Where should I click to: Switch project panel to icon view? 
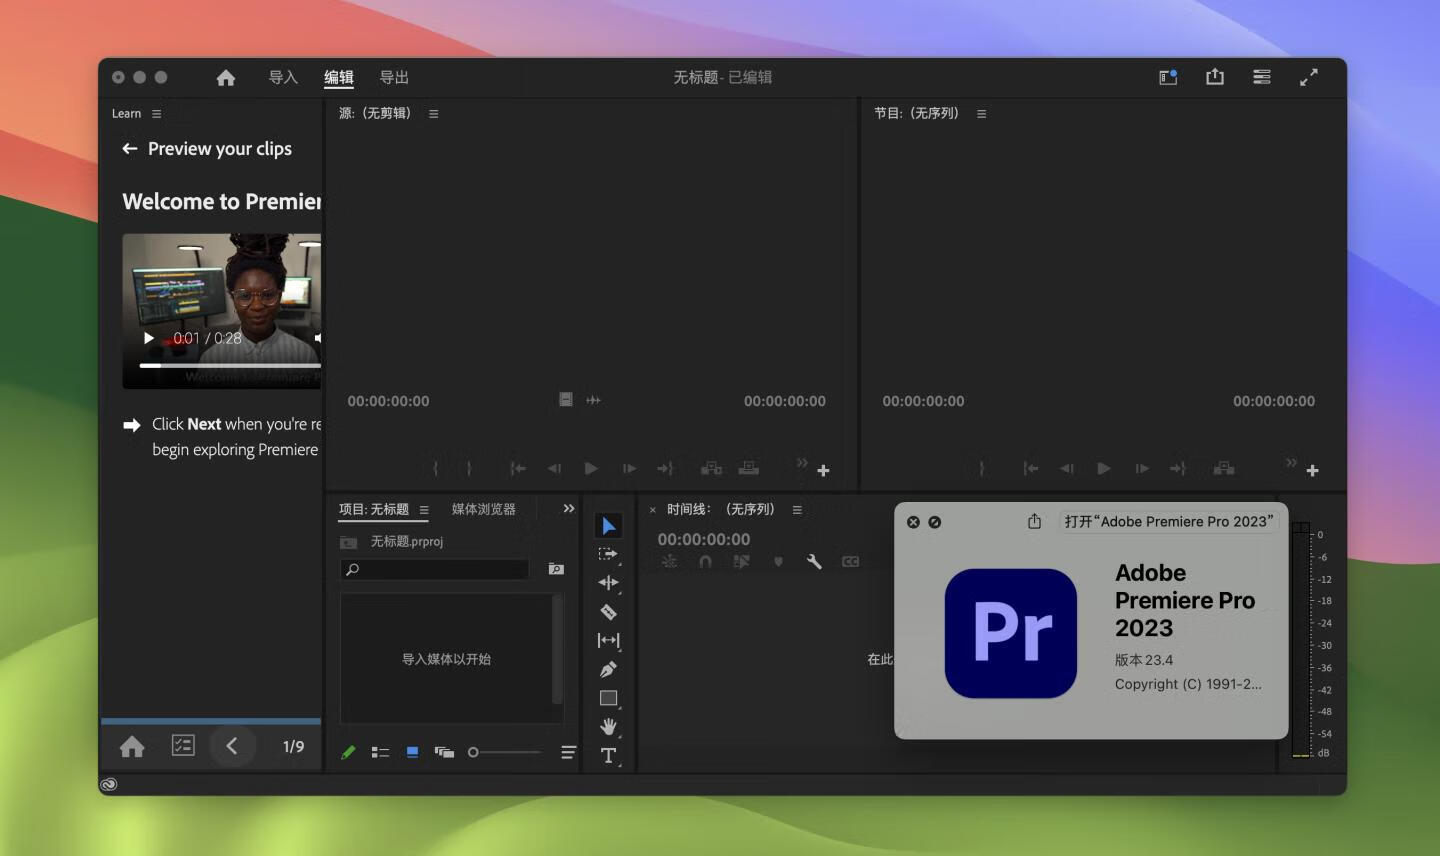tap(412, 753)
